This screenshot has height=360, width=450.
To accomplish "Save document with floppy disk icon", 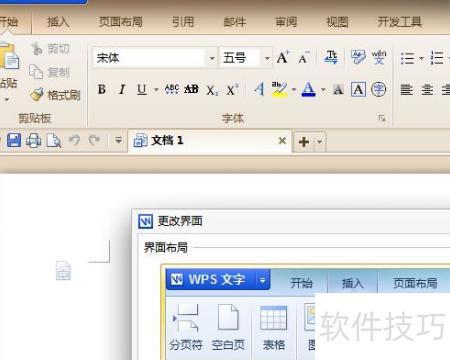I will 14,140.
